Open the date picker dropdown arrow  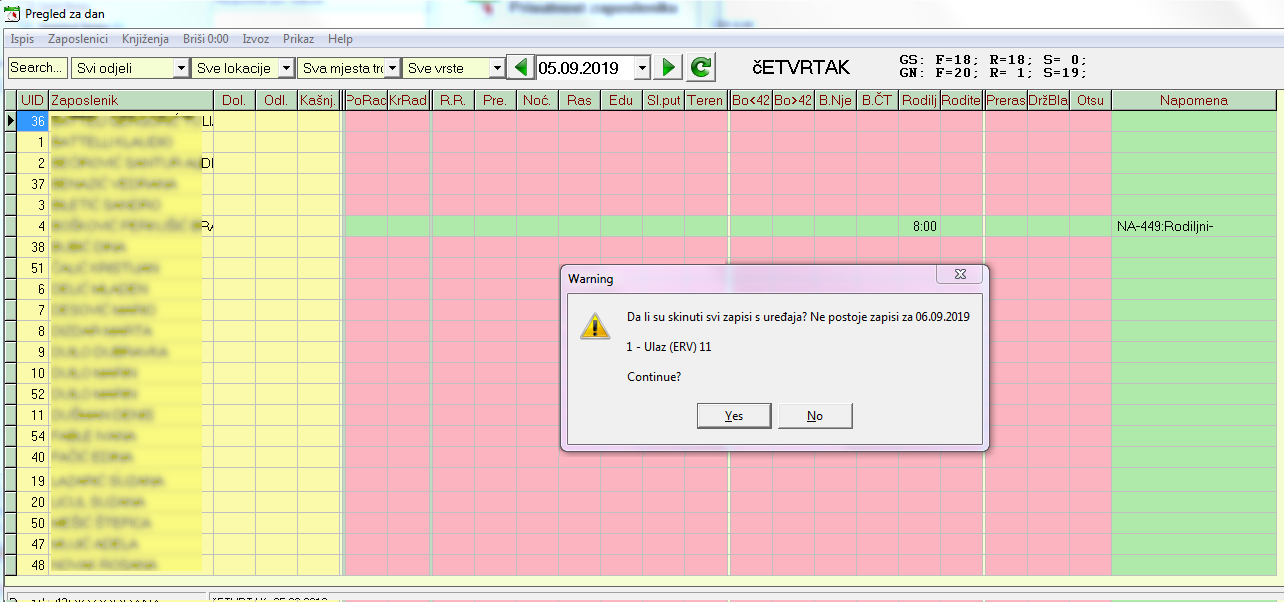pyautogui.click(x=643, y=68)
